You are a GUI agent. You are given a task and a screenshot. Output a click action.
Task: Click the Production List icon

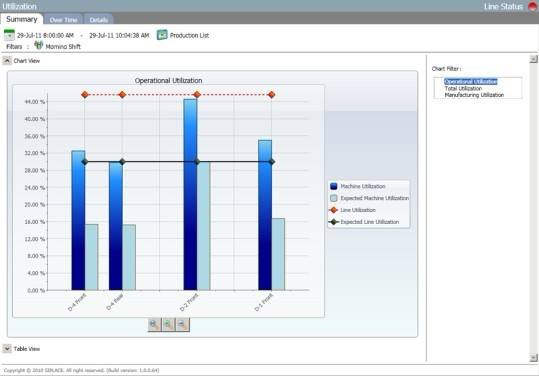(x=162, y=35)
